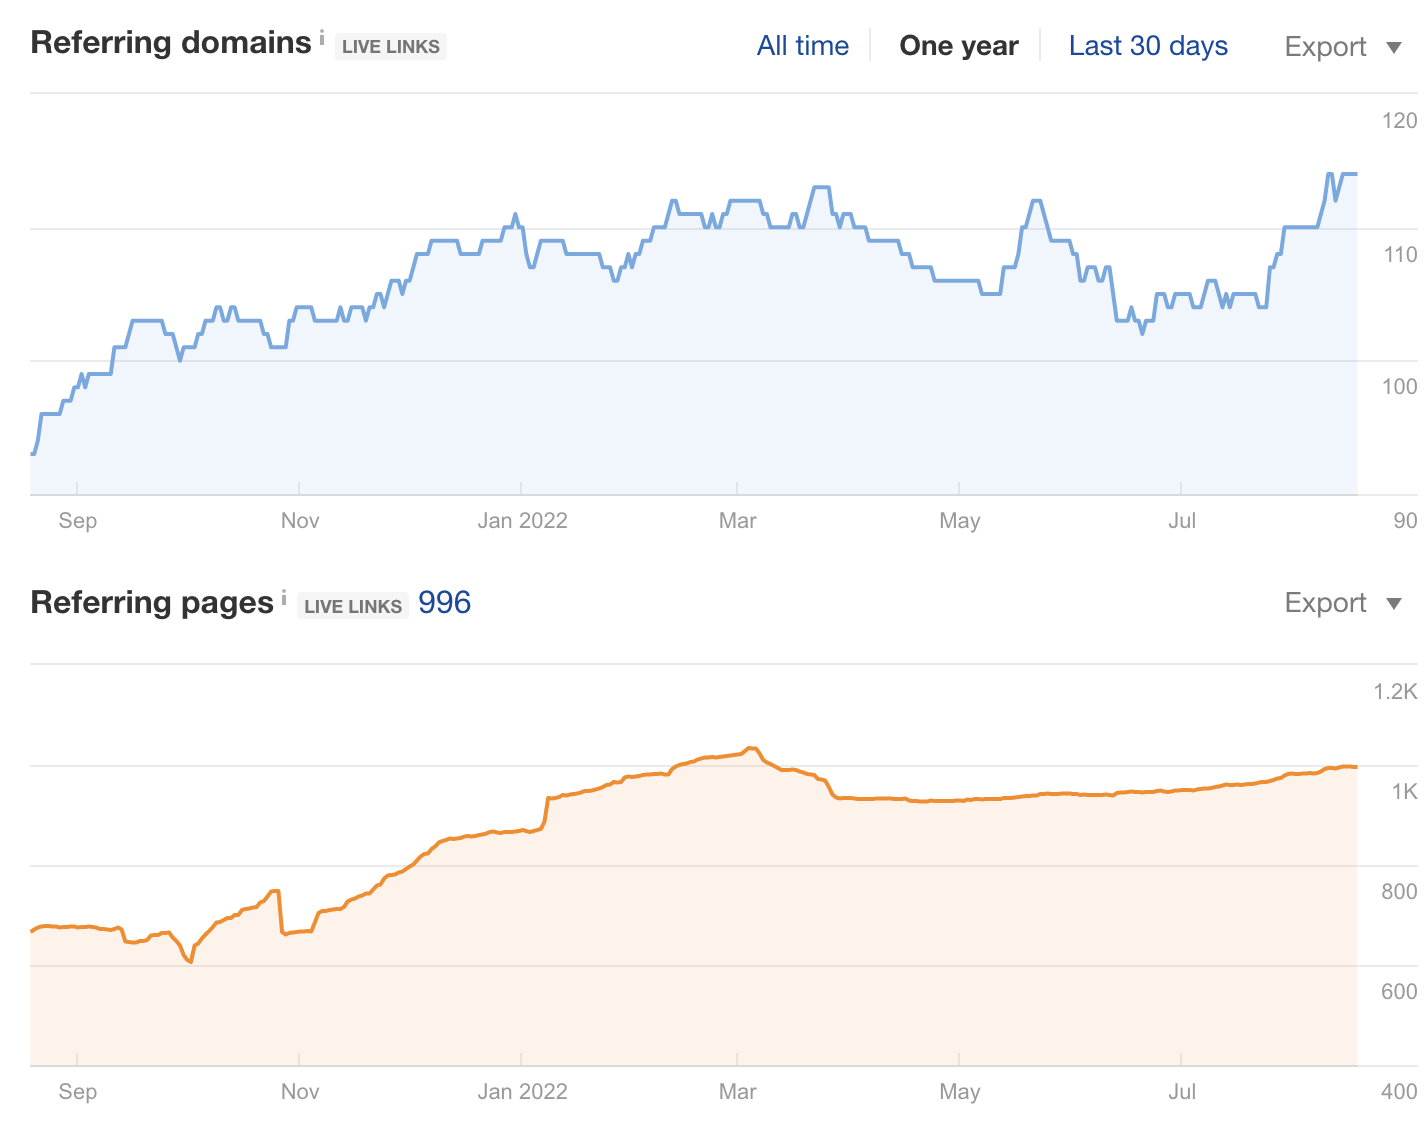Click LIVE LINKS badge next to Referring domains
The height and width of the screenshot is (1128, 1428).
click(390, 47)
